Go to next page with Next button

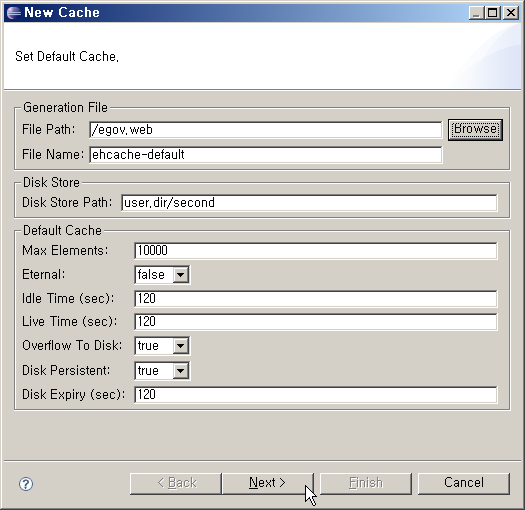[267, 483]
